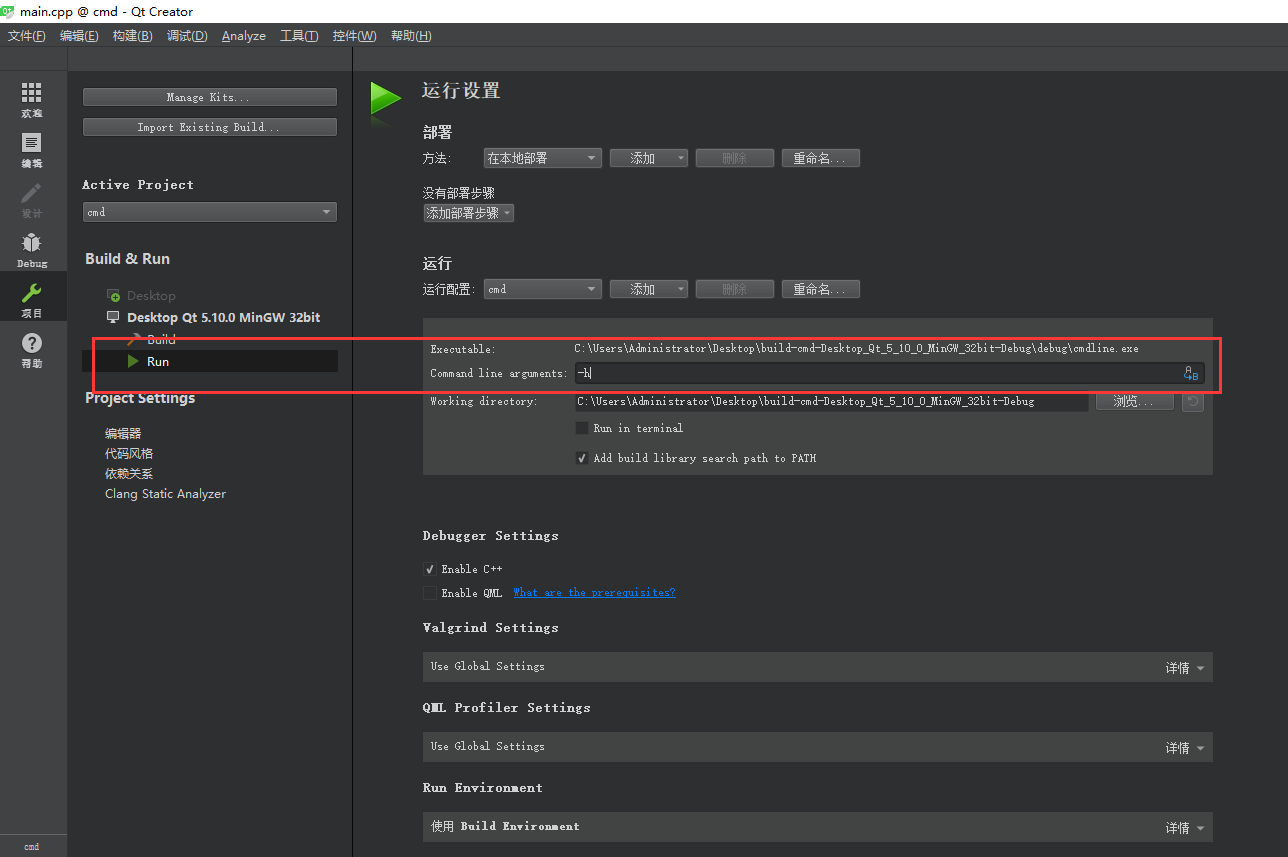Open the cmd run configuration dropdown
The width and height of the screenshot is (1288, 857).
pyautogui.click(x=542, y=288)
